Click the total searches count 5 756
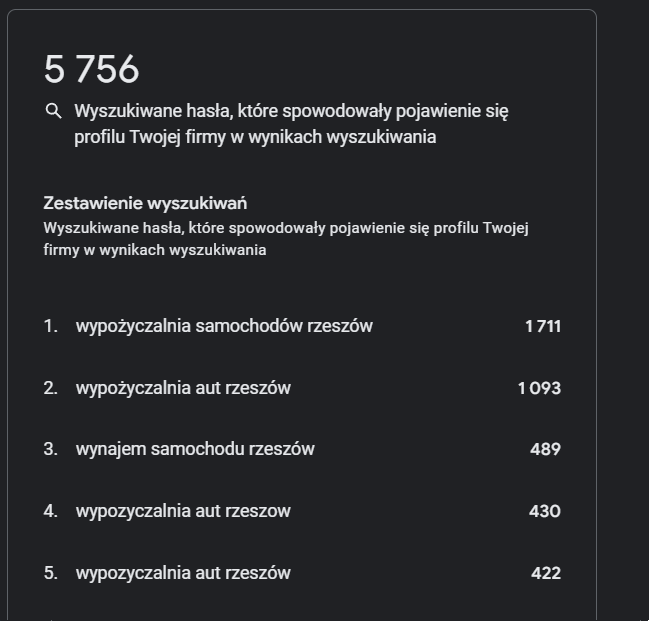The width and height of the screenshot is (649, 628). (91, 70)
